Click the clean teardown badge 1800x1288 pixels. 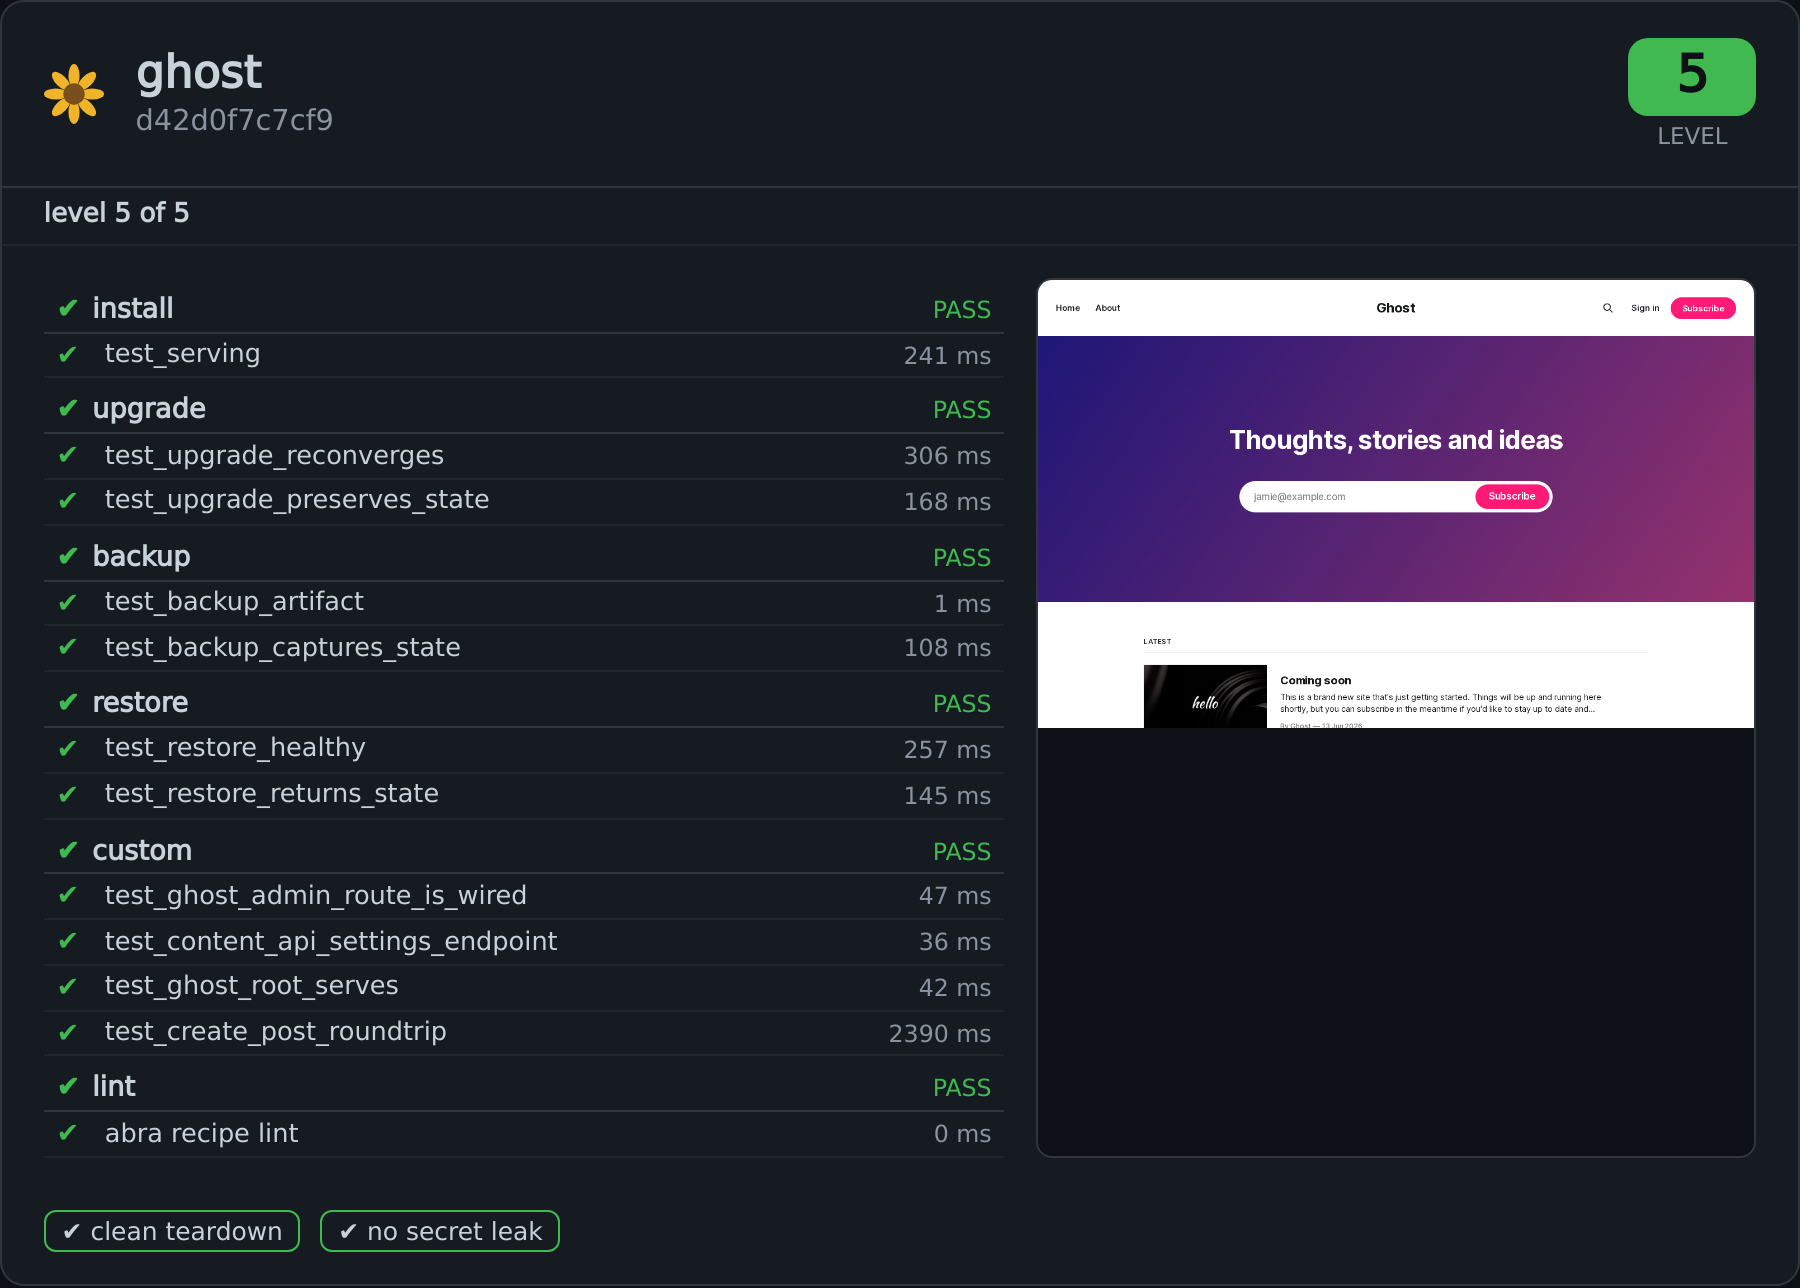pos(172,1231)
